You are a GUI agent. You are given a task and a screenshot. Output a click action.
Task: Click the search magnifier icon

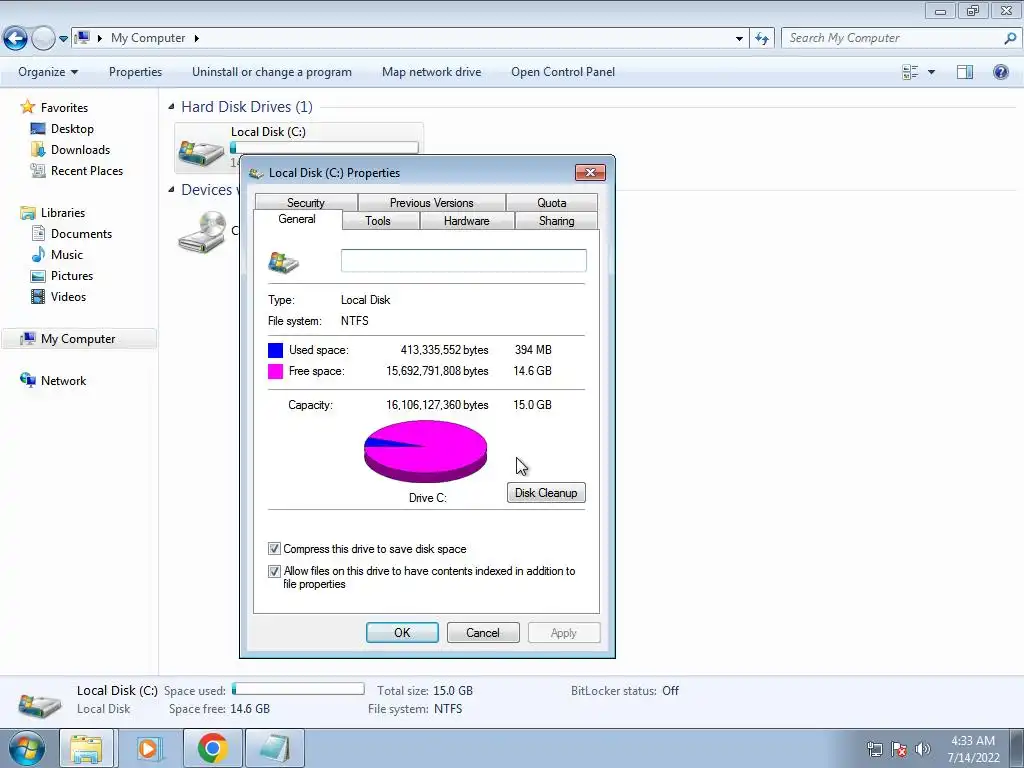pyautogui.click(x=1010, y=38)
